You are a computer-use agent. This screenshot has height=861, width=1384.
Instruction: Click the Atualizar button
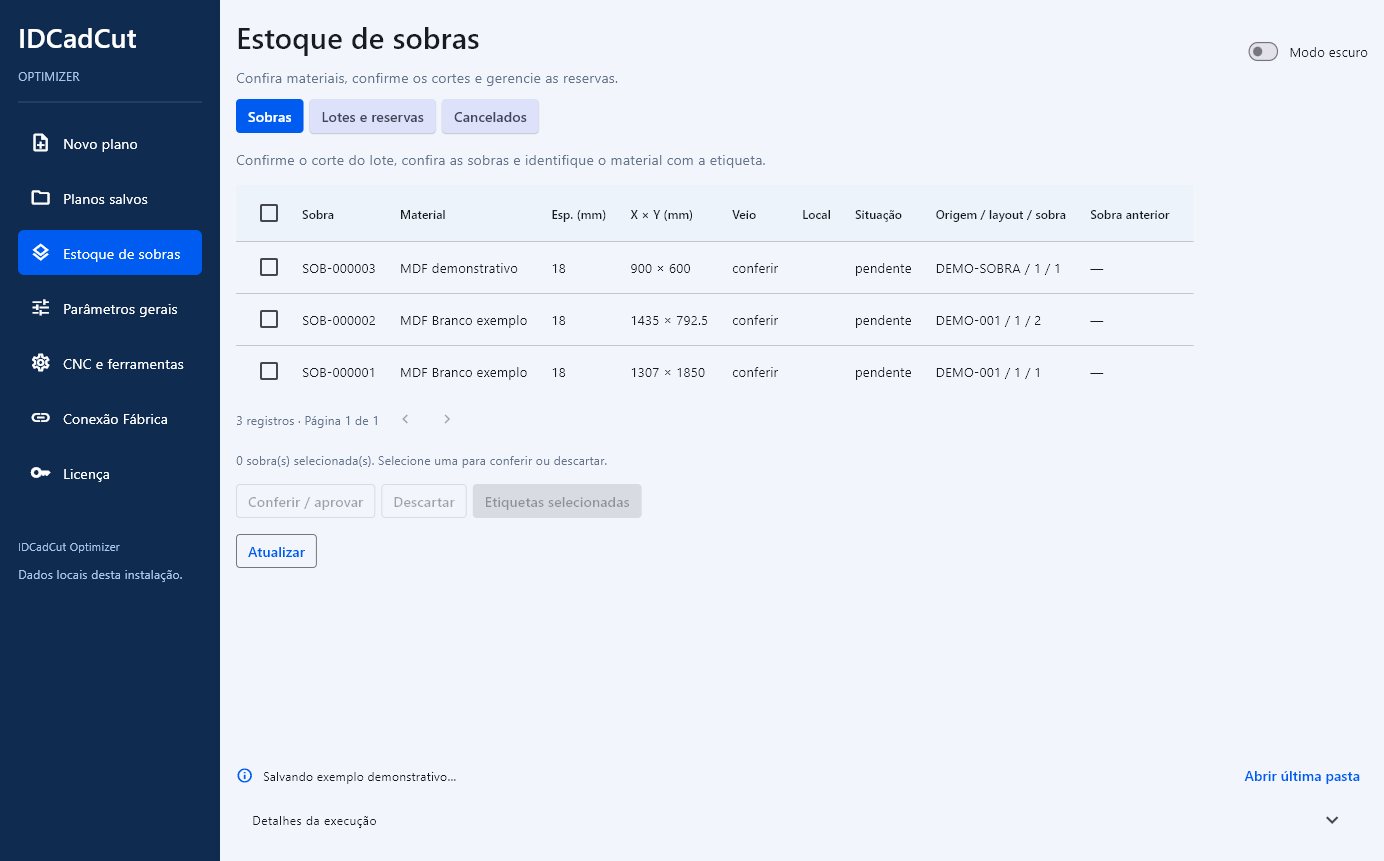pos(276,551)
